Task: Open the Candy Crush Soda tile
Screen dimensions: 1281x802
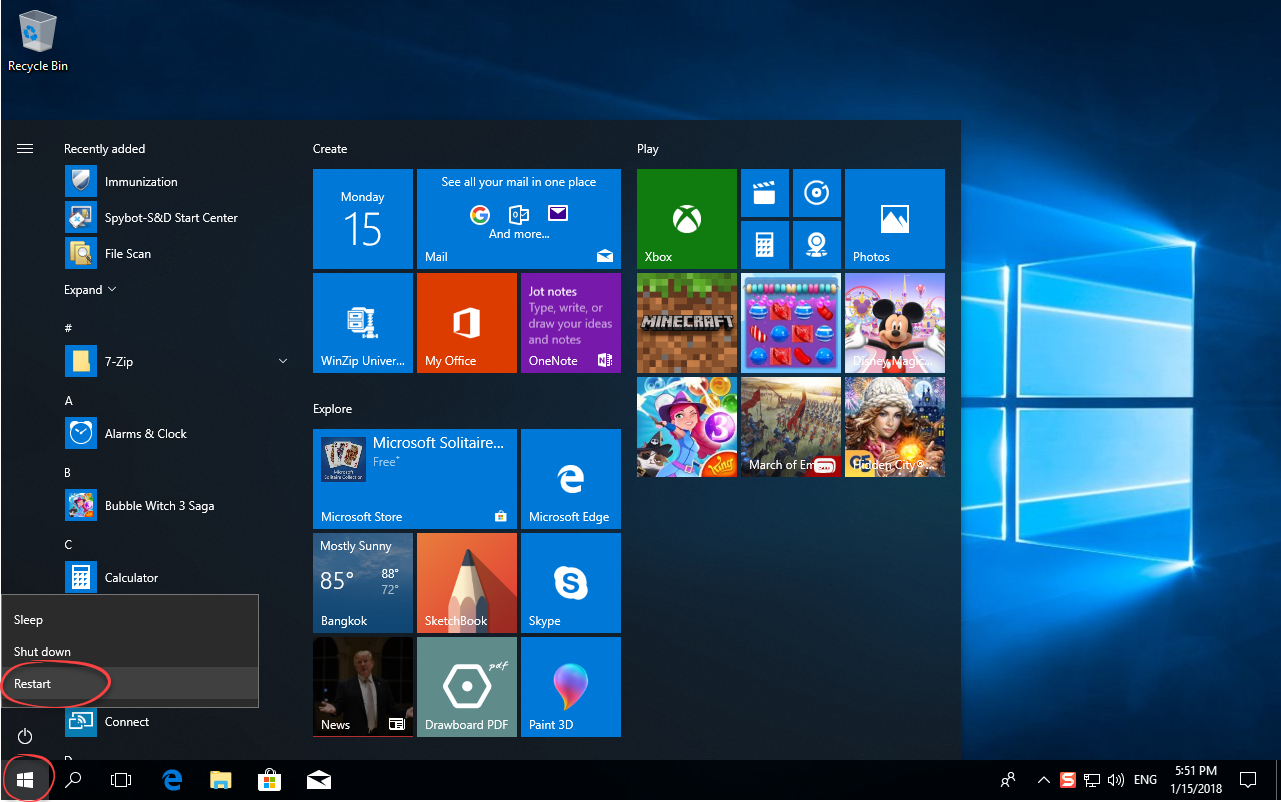Action: click(791, 323)
